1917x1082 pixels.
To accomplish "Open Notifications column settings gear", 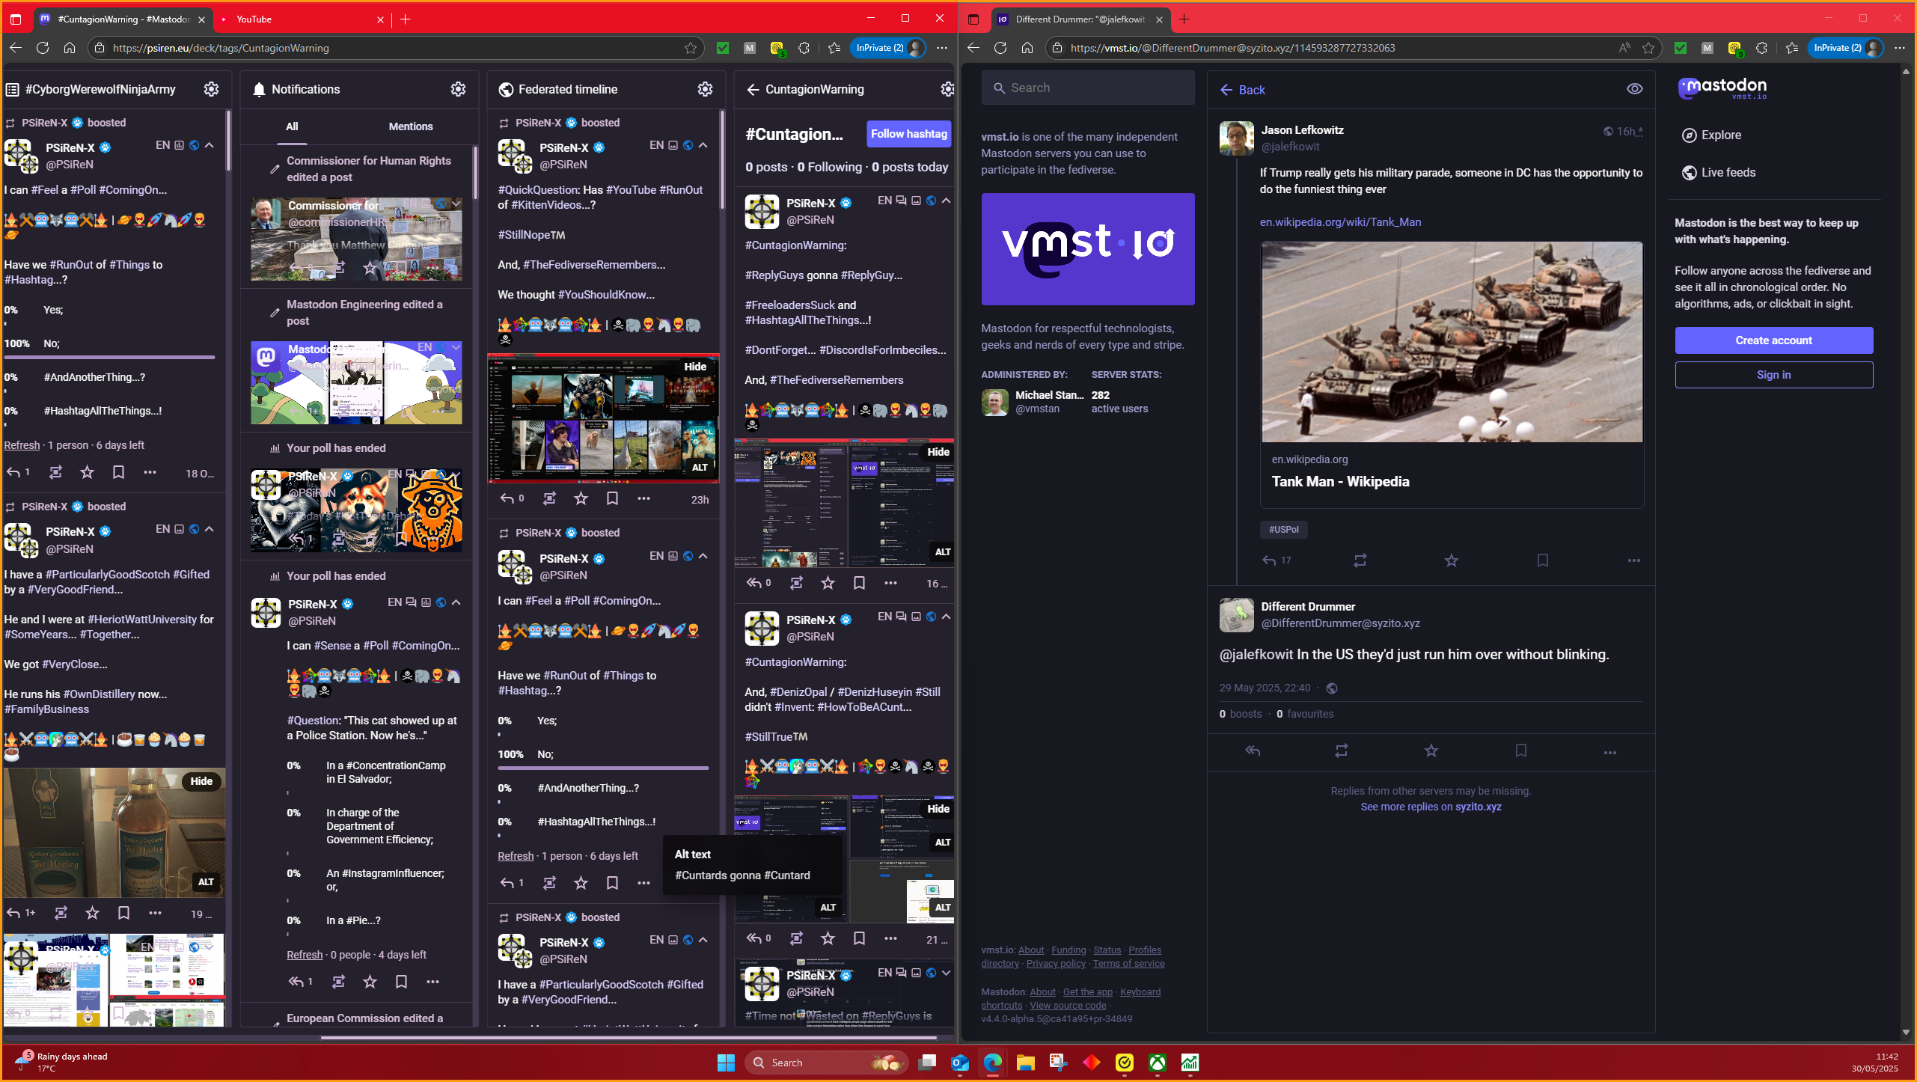I will (x=458, y=89).
